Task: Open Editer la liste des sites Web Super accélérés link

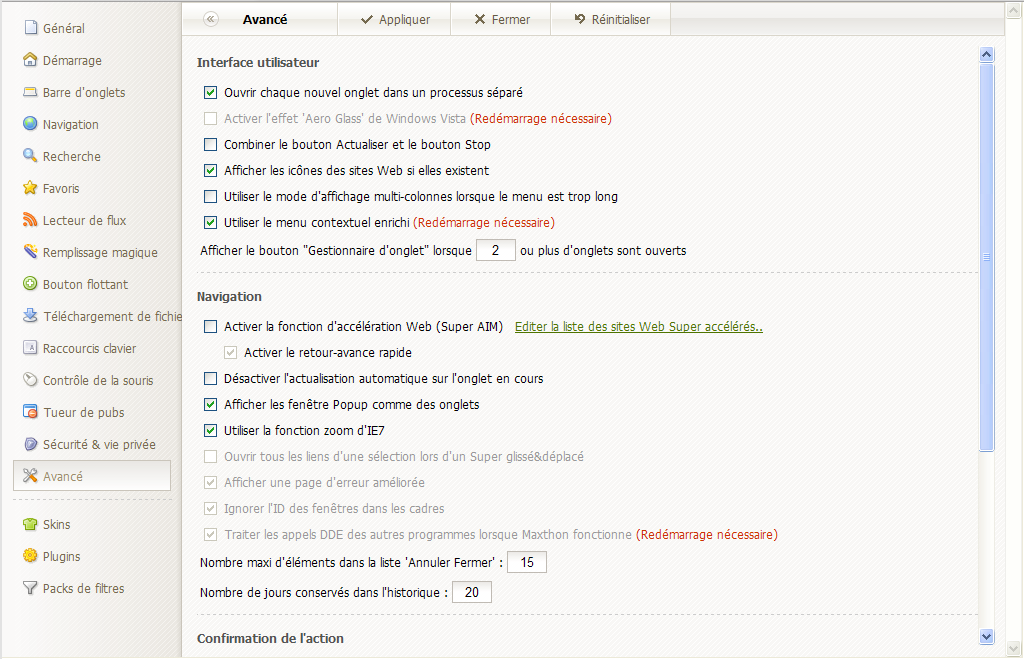Action: click(639, 327)
